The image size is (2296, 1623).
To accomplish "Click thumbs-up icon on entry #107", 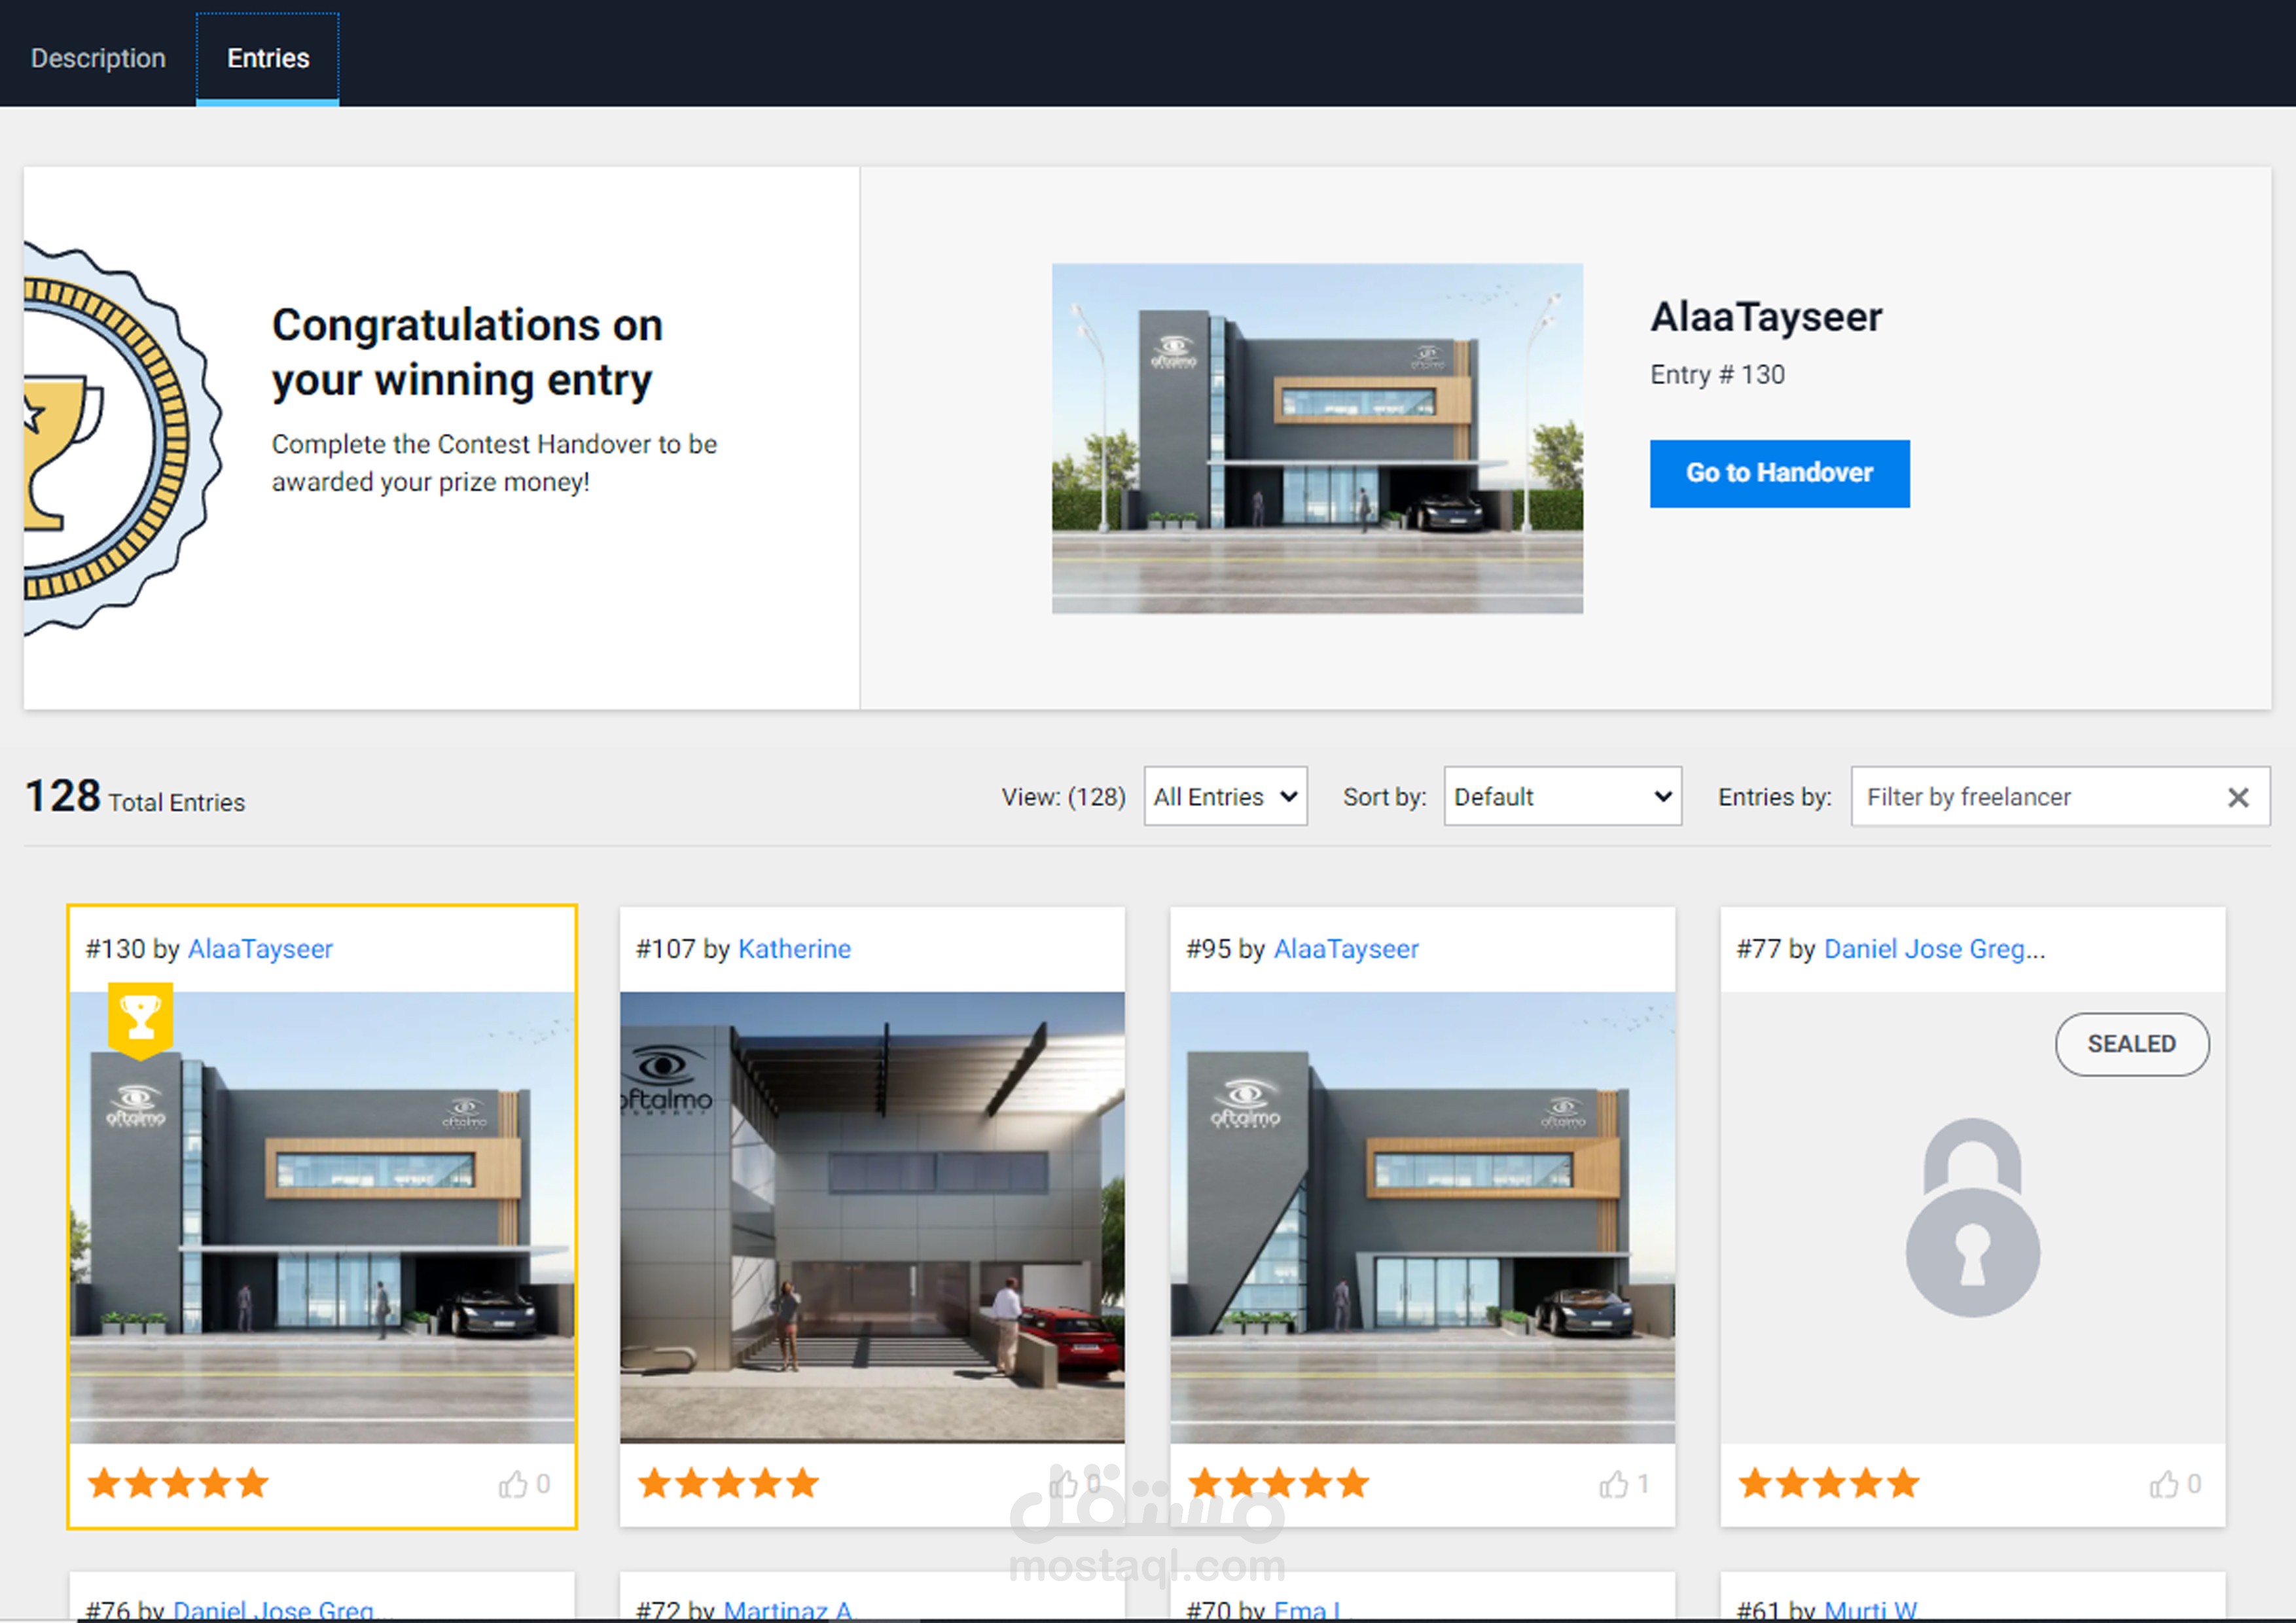I will click(1063, 1484).
